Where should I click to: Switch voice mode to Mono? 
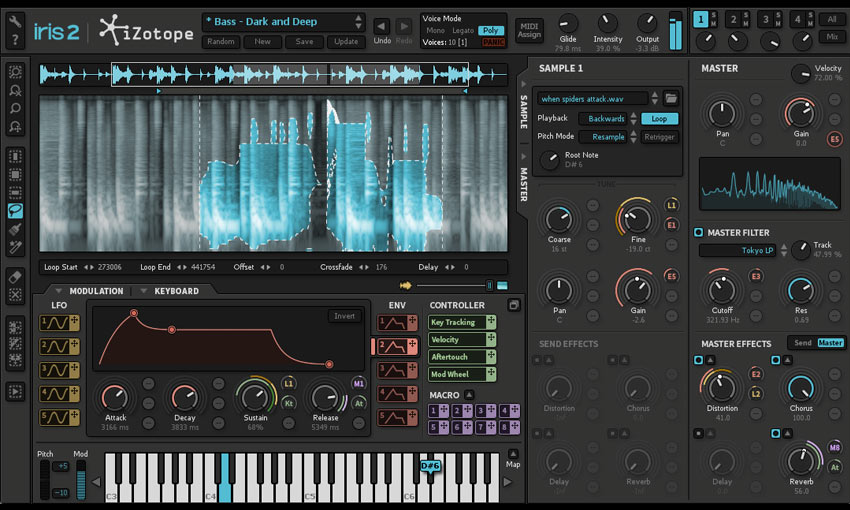click(436, 31)
